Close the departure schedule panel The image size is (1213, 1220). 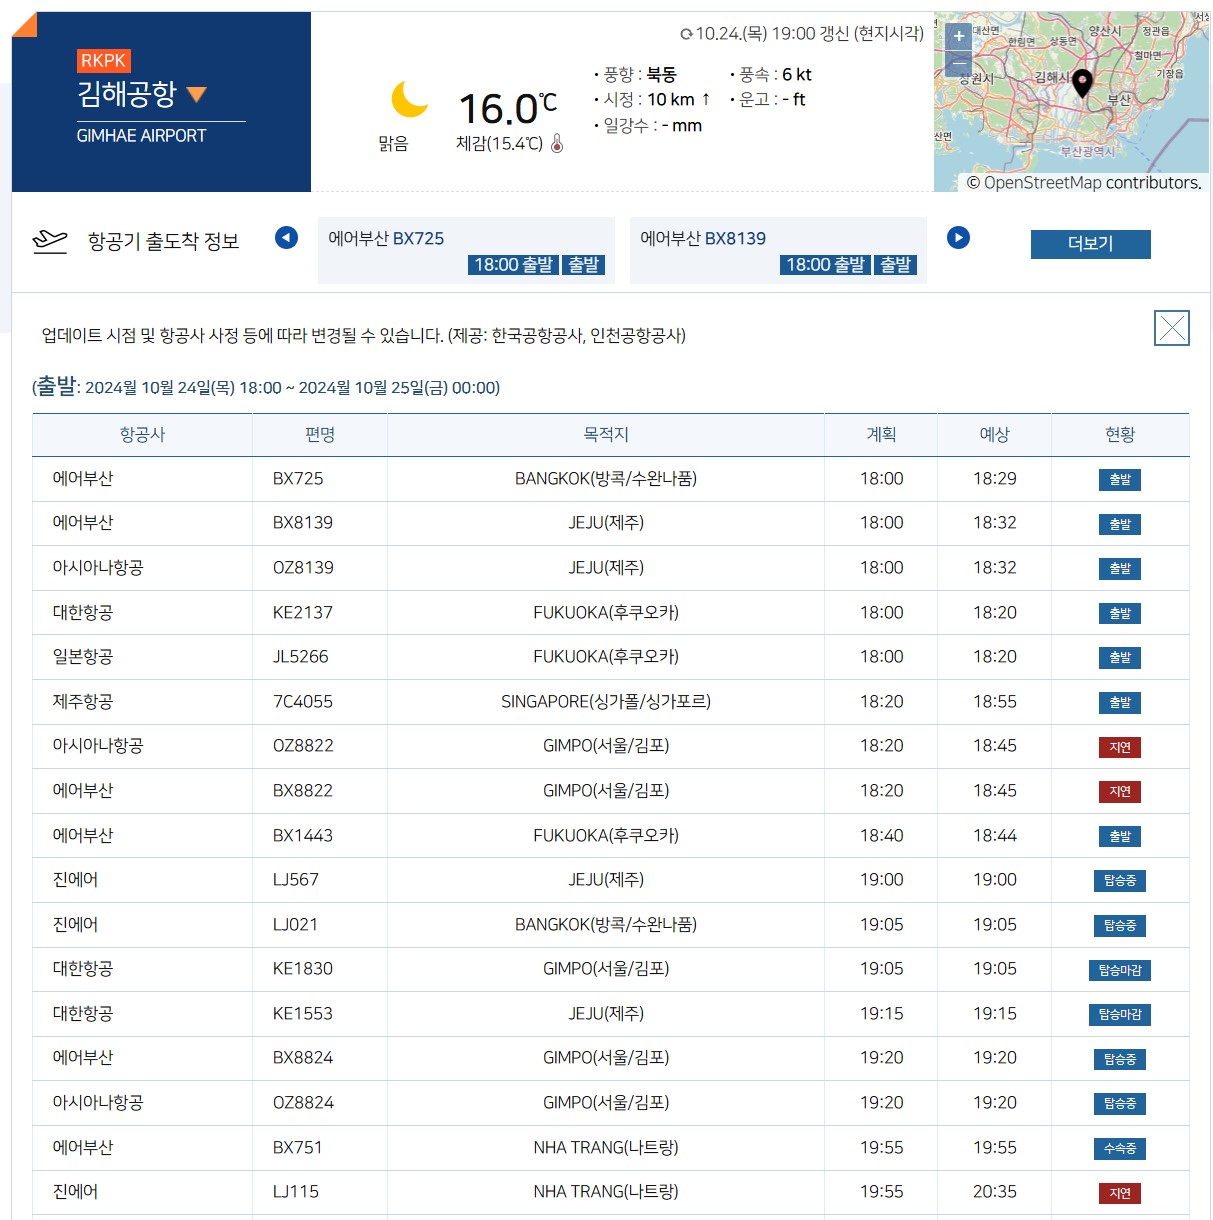(1171, 328)
